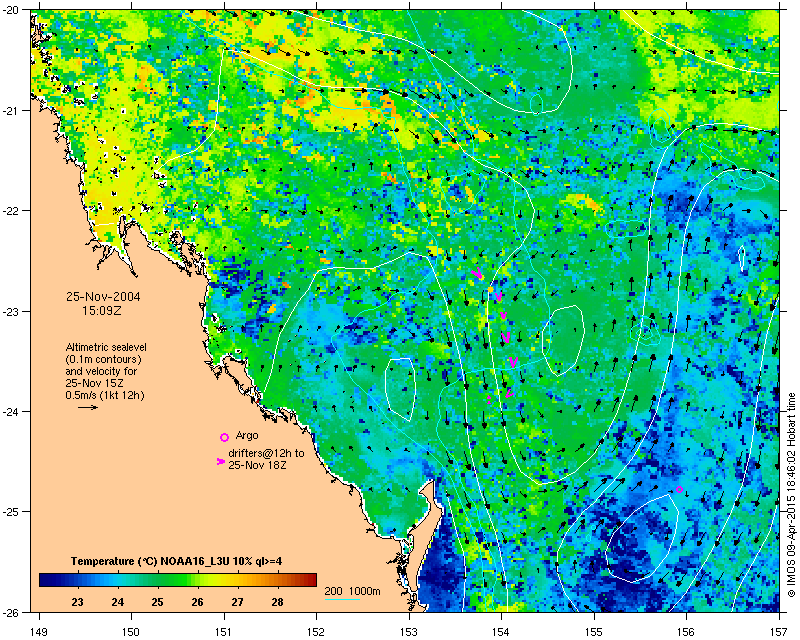The width and height of the screenshot is (800, 640).
Task: Click the 0.5m/s velocity reference arrow
Action: (x=88, y=407)
